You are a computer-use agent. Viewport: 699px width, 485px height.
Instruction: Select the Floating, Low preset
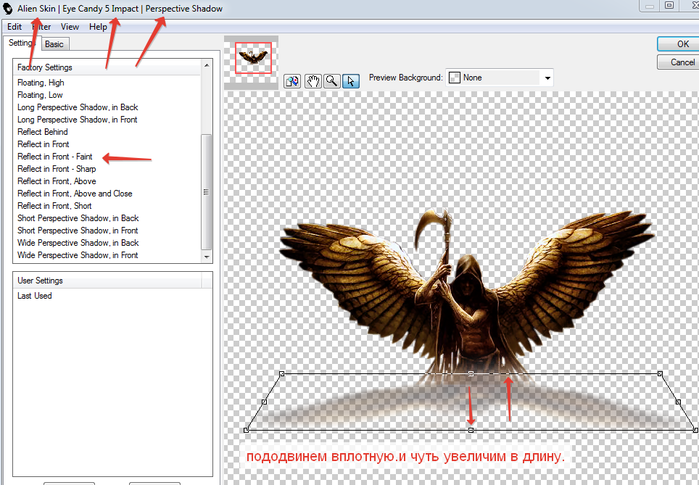click(x=40, y=95)
